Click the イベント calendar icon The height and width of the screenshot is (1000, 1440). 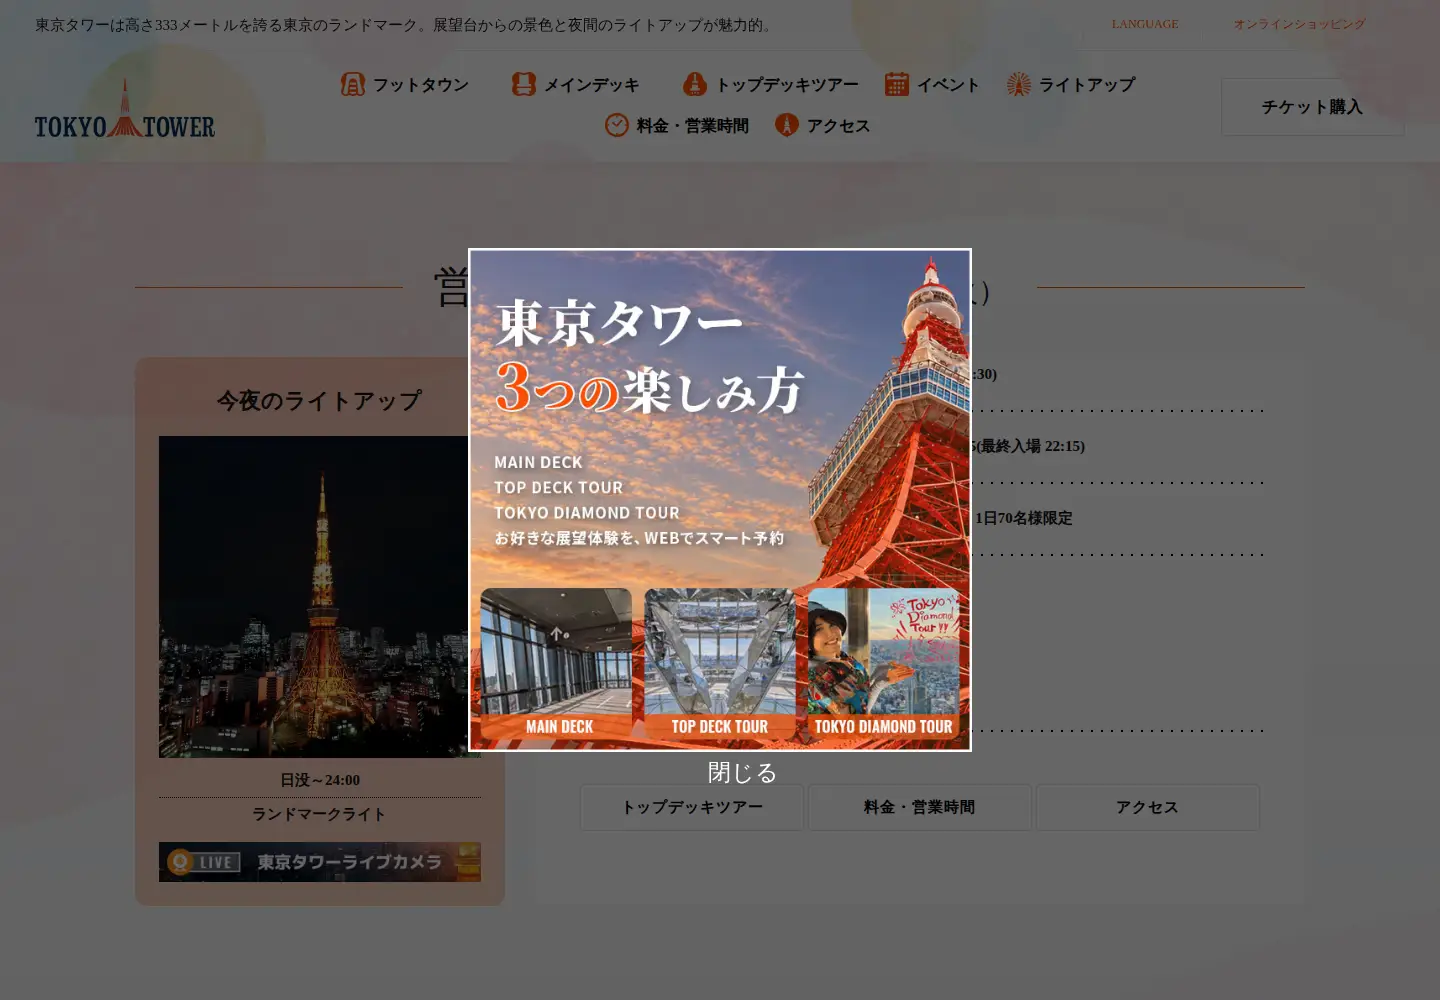(897, 85)
